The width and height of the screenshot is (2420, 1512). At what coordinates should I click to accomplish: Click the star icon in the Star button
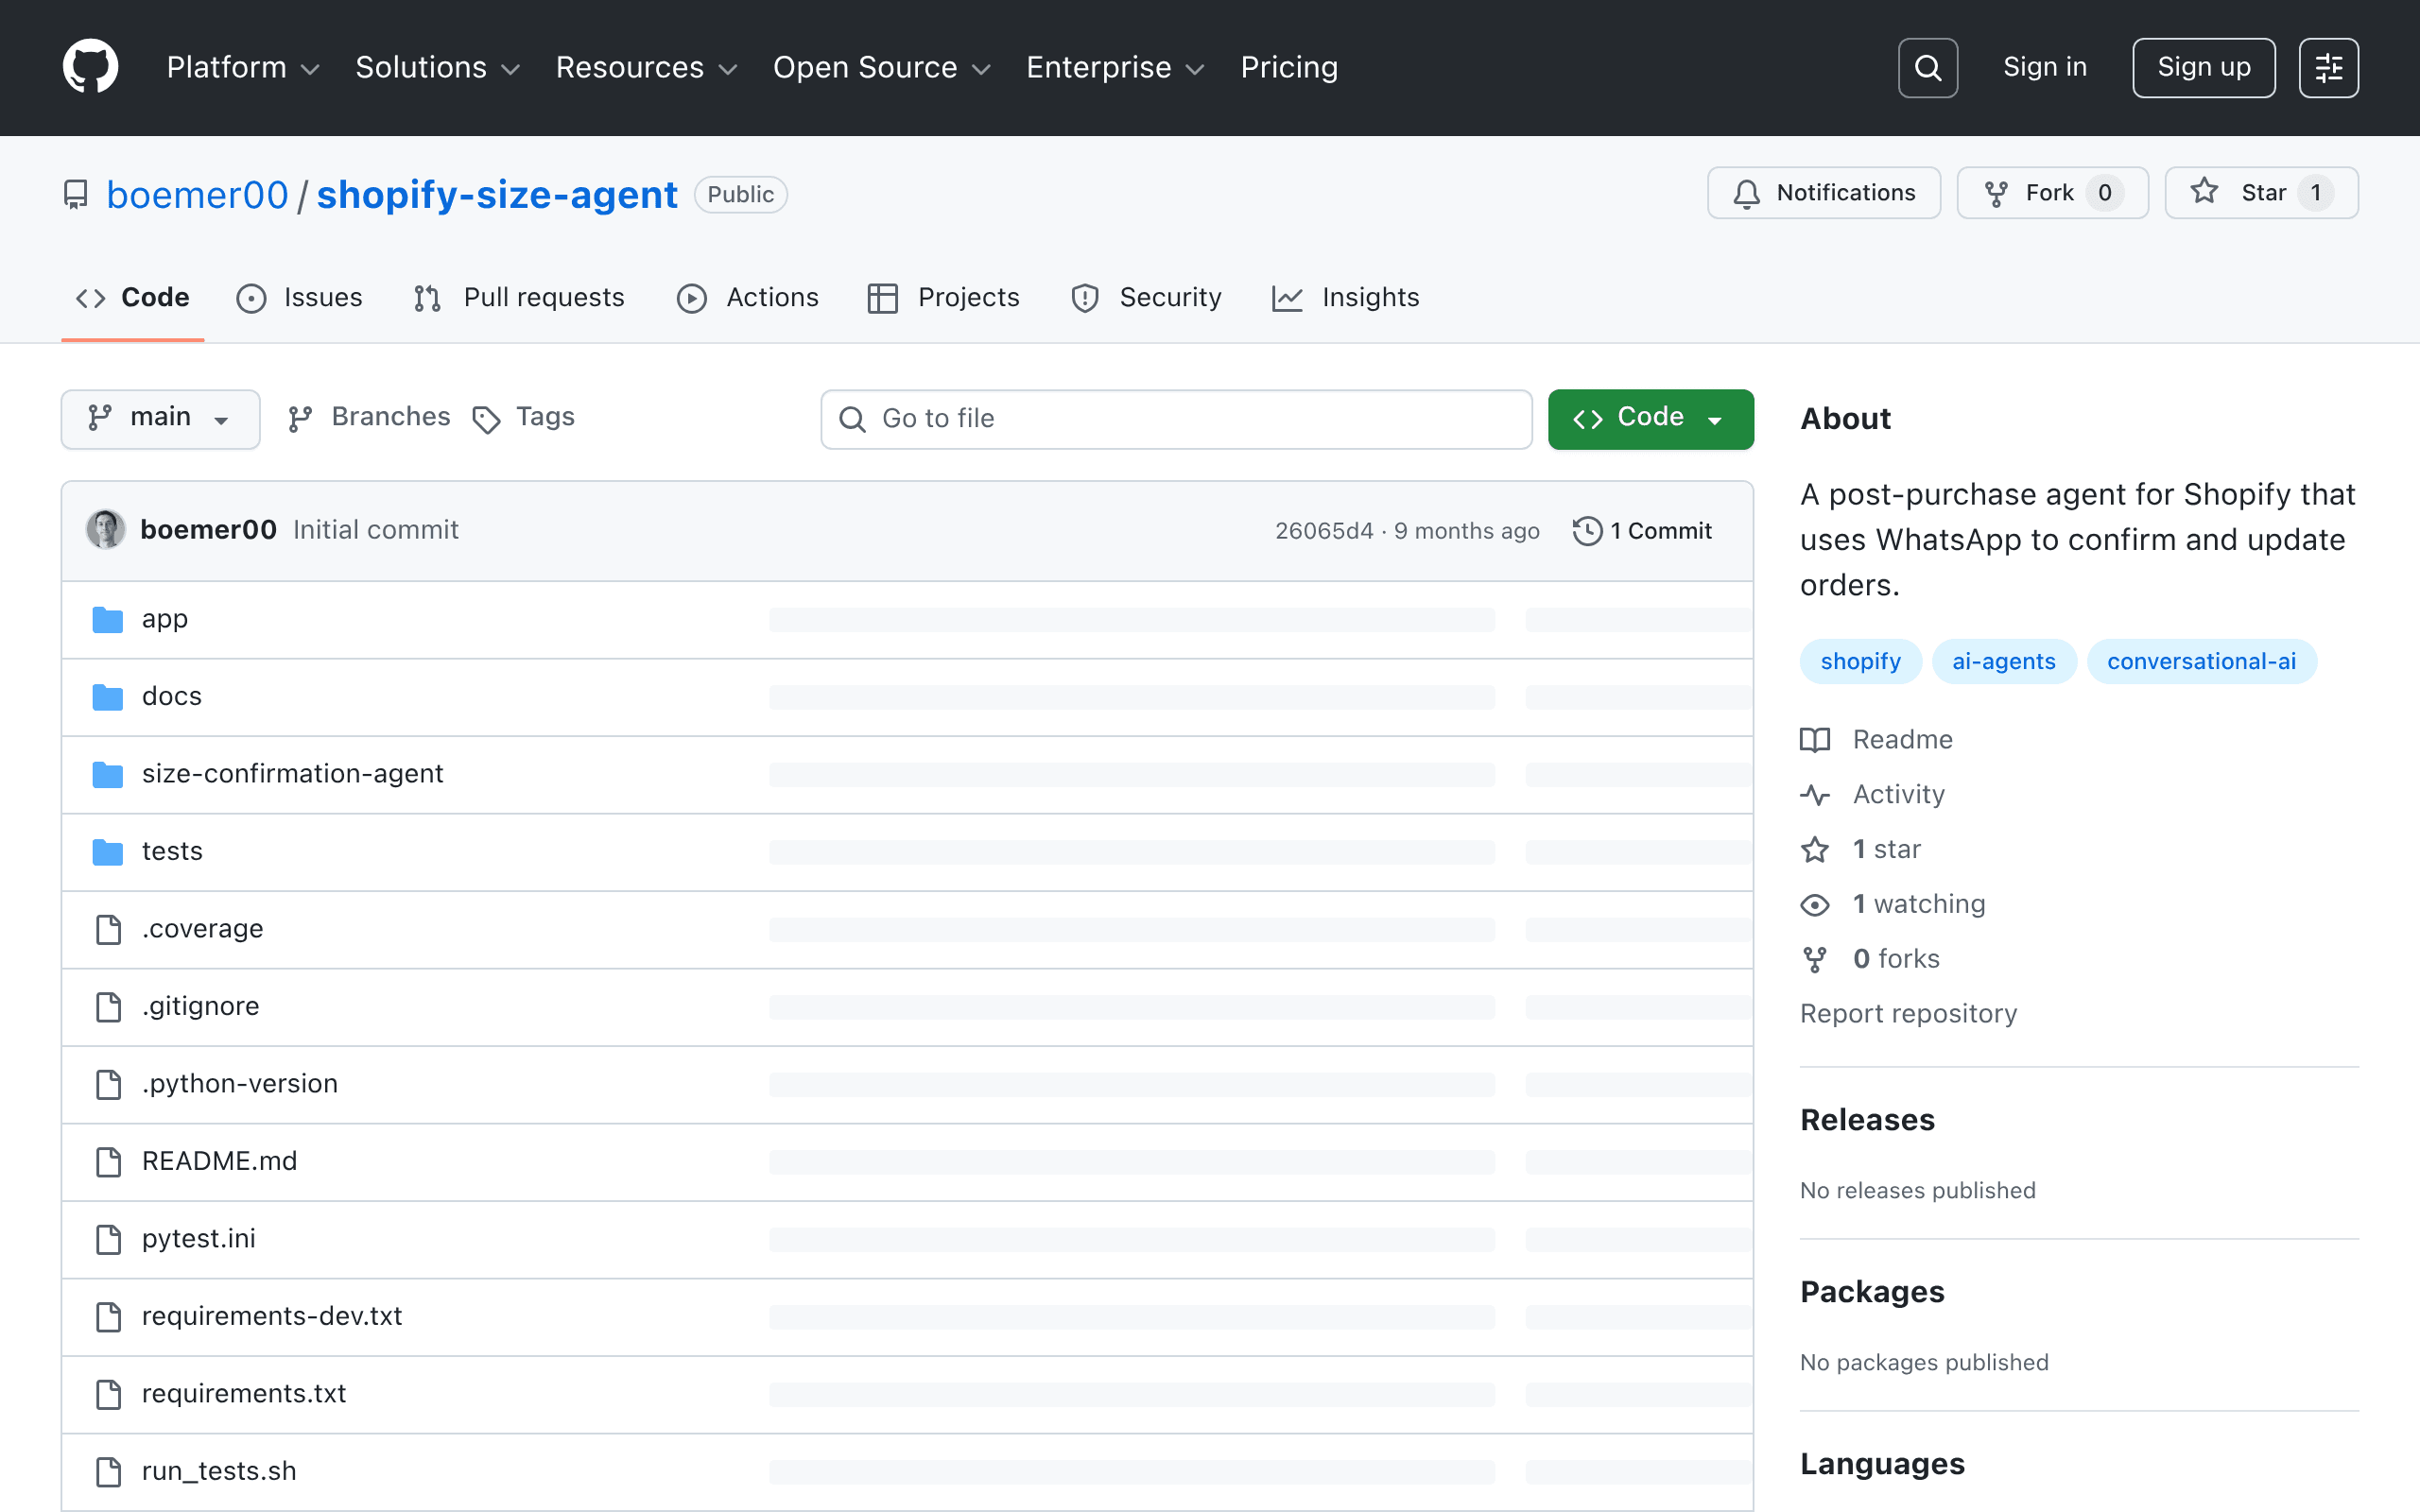coord(2204,191)
